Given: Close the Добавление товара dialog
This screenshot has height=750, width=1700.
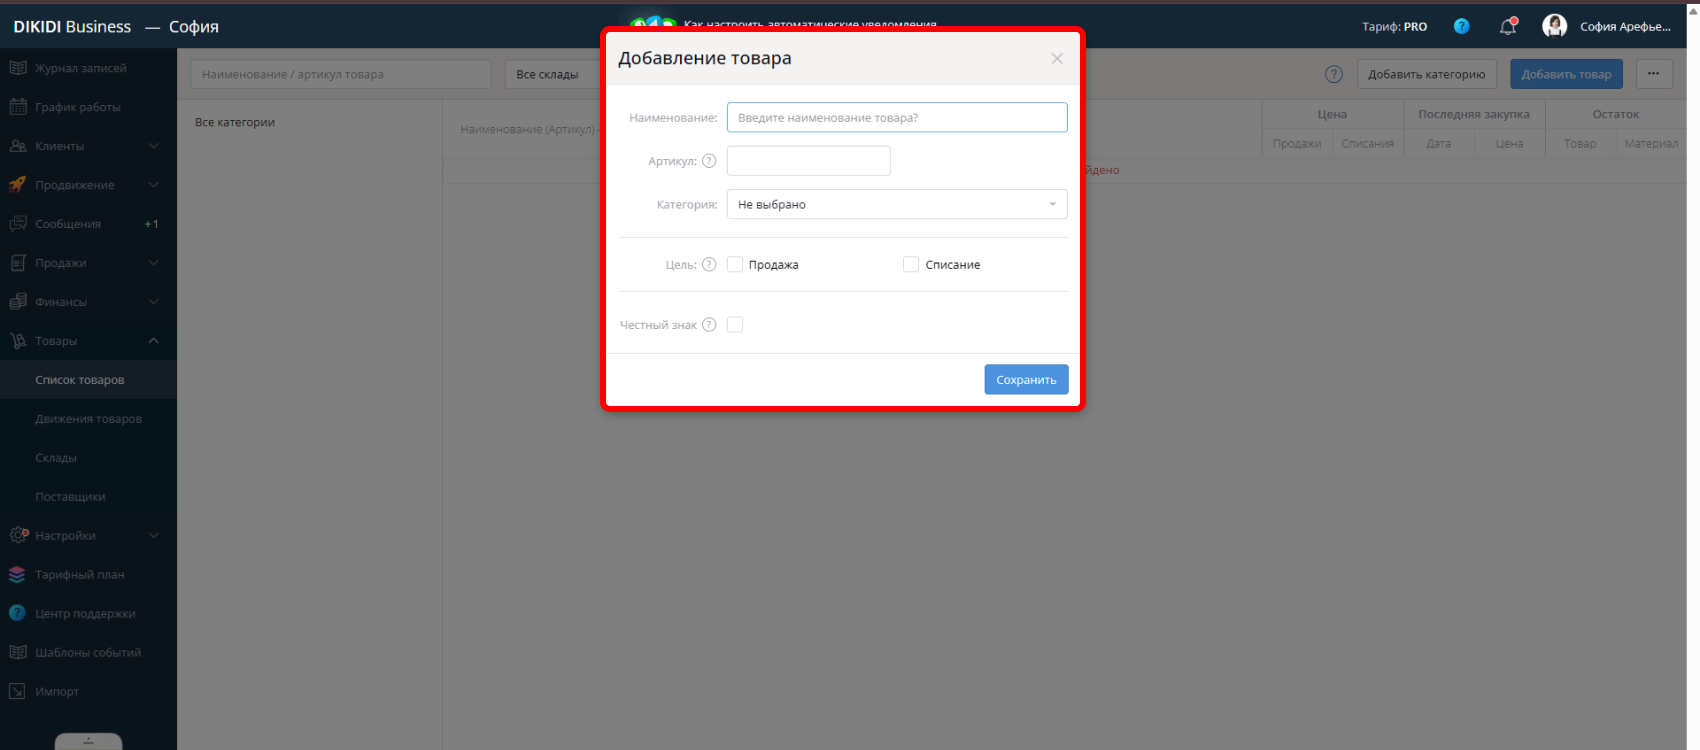Looking at the screenshot, I should [1057, 59].
